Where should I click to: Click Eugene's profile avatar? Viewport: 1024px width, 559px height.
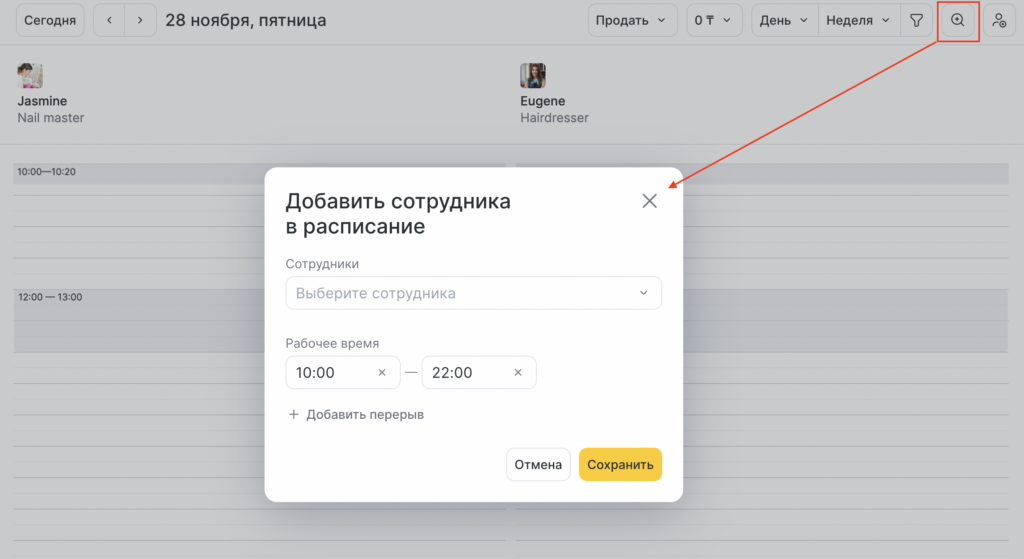click(533, 76)
